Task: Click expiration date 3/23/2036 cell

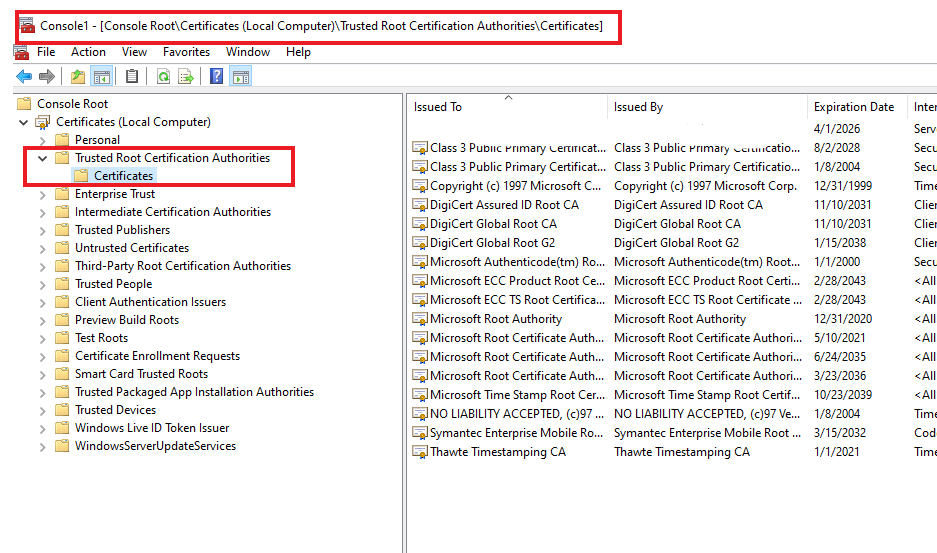Action: click(x=840, y=376)
